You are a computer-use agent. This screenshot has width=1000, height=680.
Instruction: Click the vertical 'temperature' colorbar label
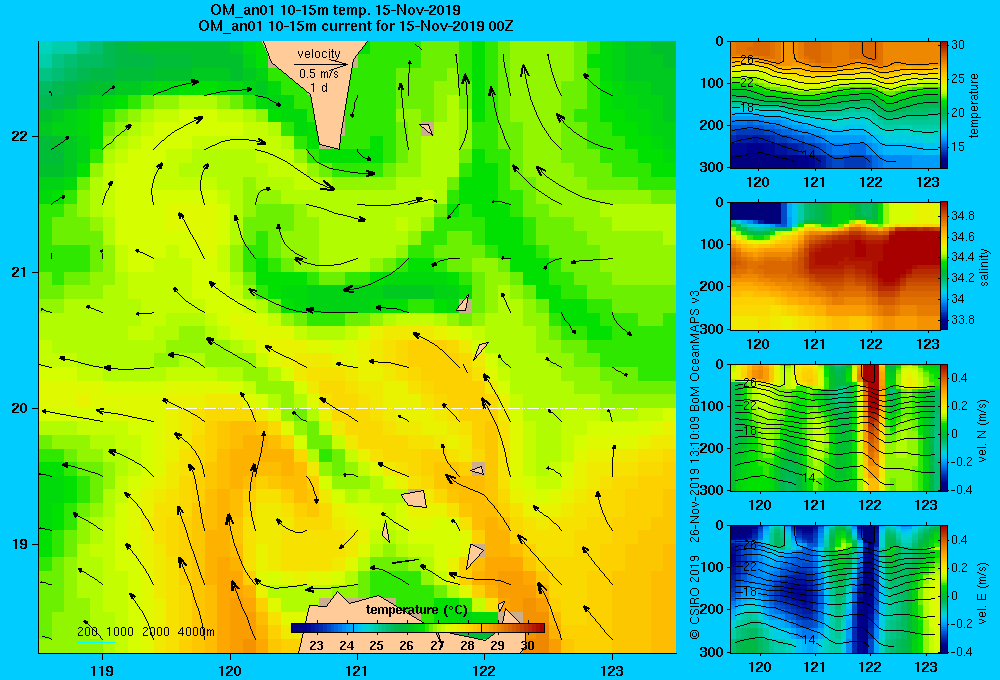coord(974,105)
